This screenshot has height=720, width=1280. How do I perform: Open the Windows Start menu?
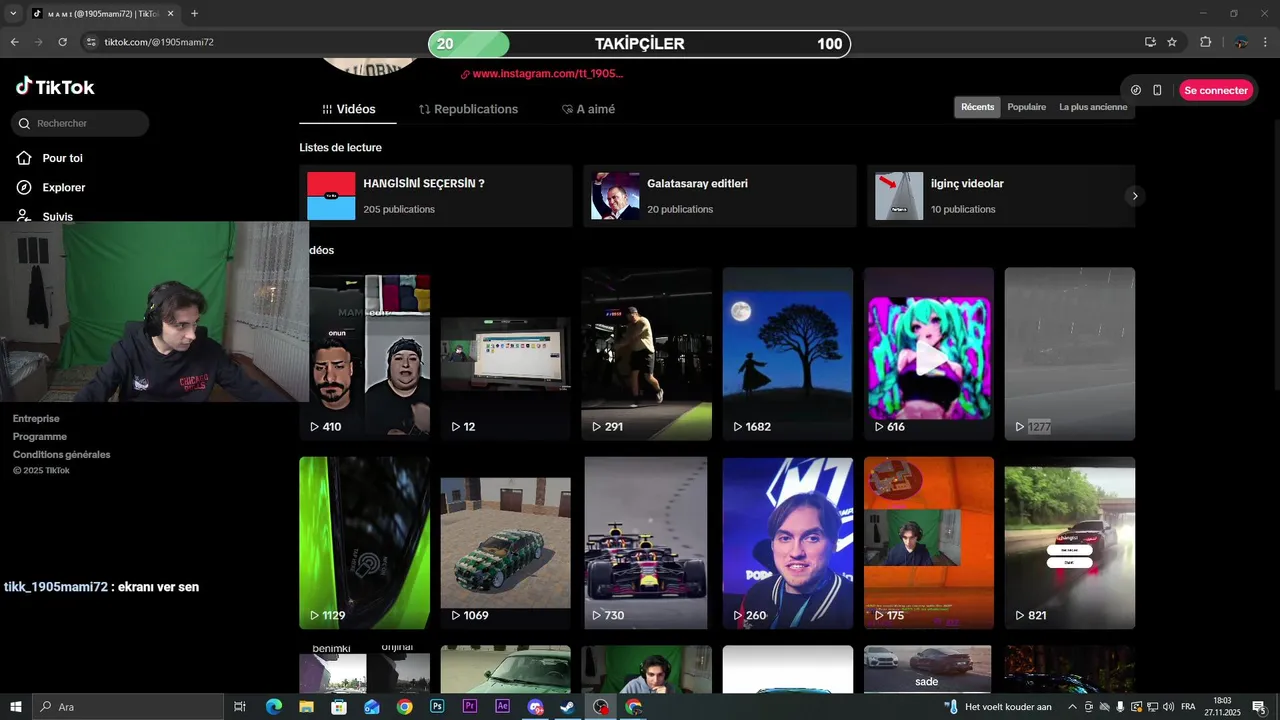pos(16,707)
